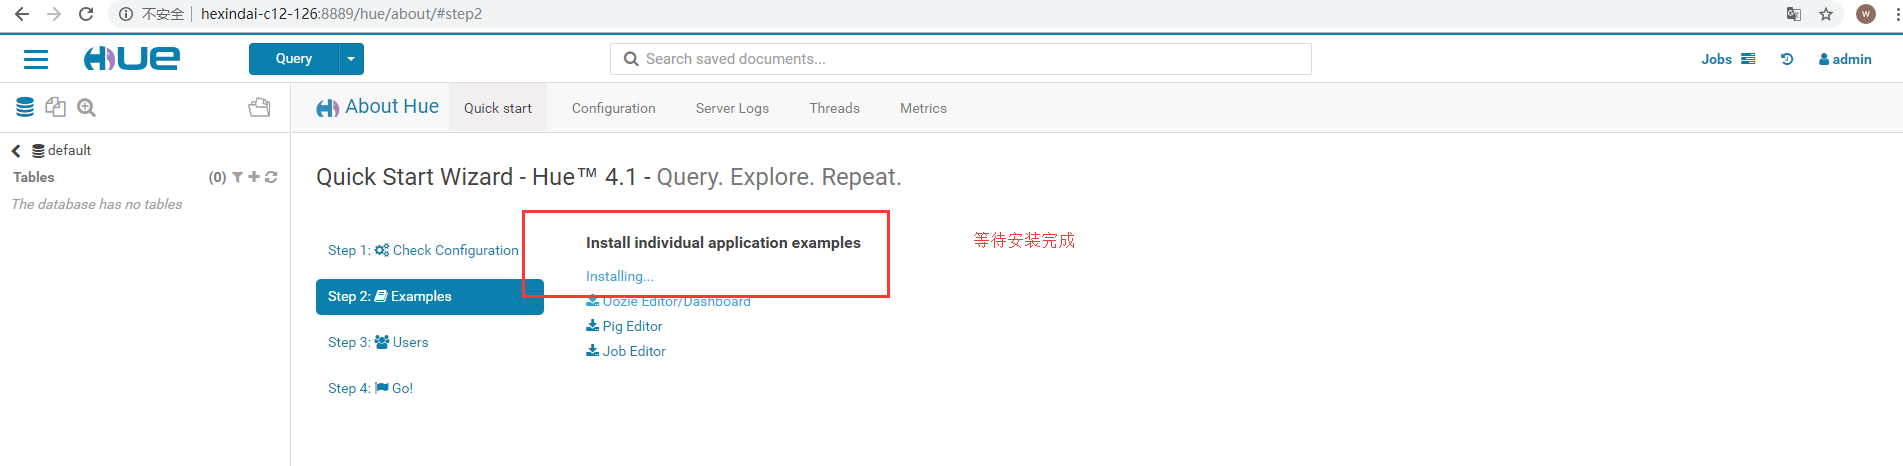Select the default database entry
1903x466 pixels.
62,150
